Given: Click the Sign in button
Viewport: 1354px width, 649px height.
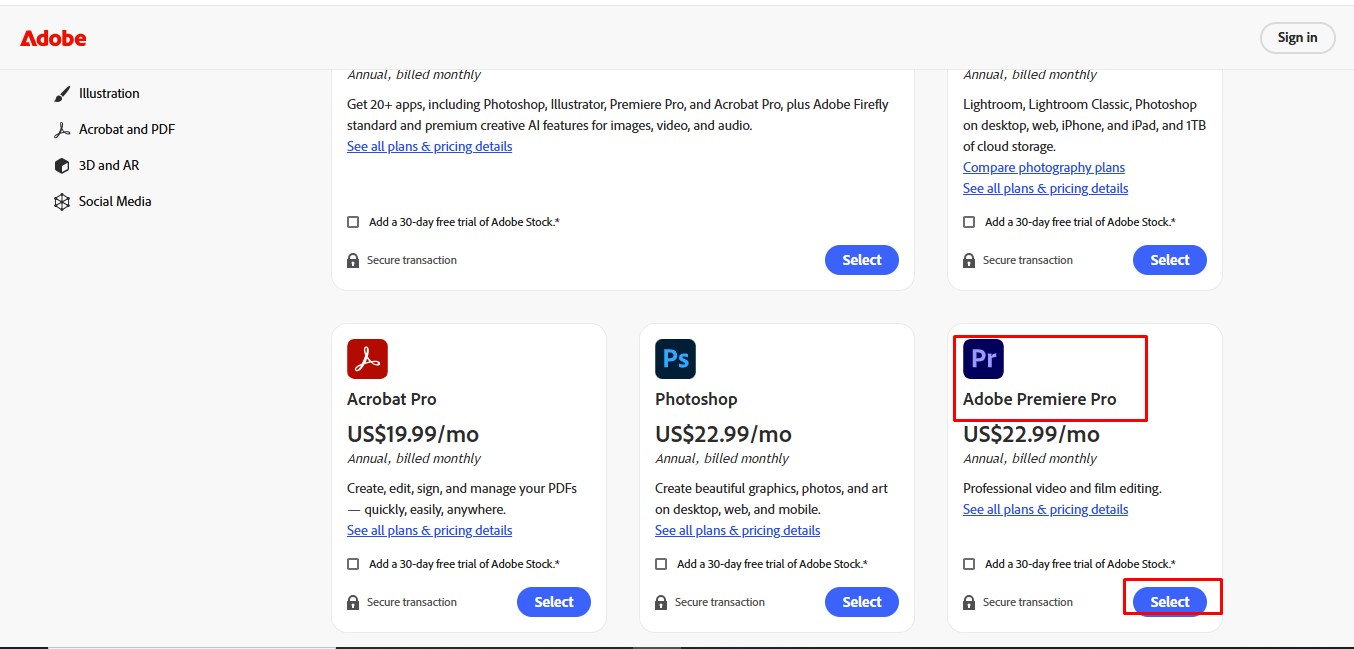Looking at the screenshot, I should 1297,37.
